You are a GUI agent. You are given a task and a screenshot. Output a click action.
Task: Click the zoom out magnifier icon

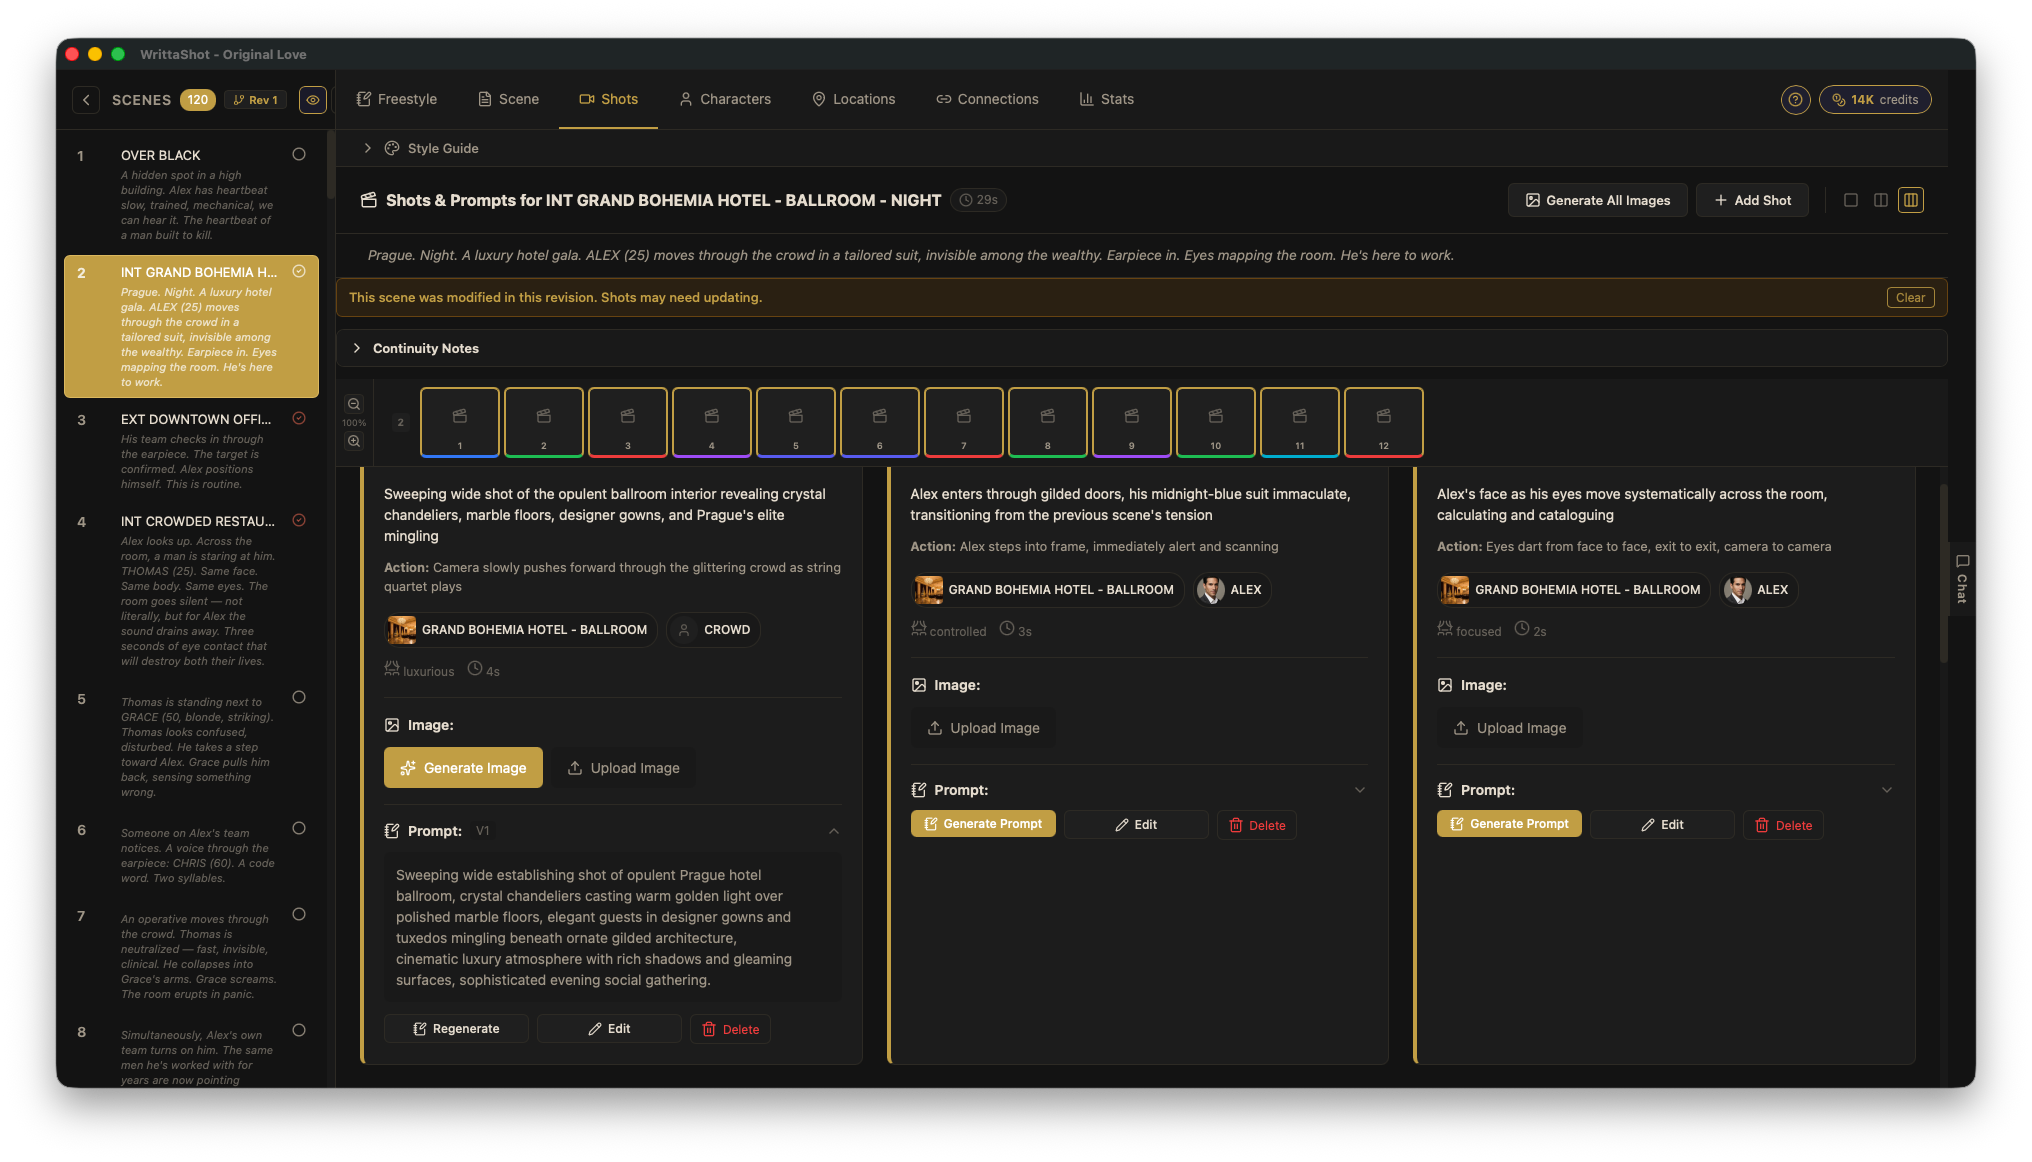pyautogui.click(x=354, y=404)
